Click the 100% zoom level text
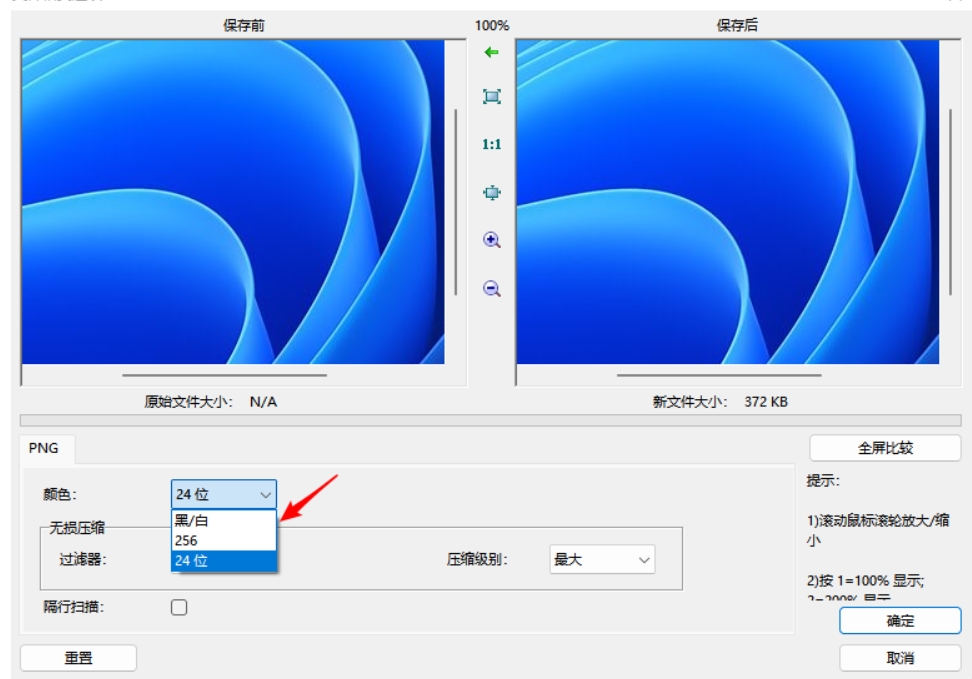972x679 pixels. pos(492,25)
